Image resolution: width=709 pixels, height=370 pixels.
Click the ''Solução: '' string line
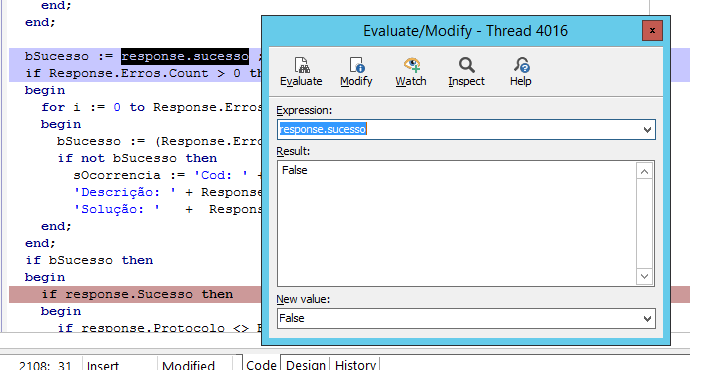[167, 209]
